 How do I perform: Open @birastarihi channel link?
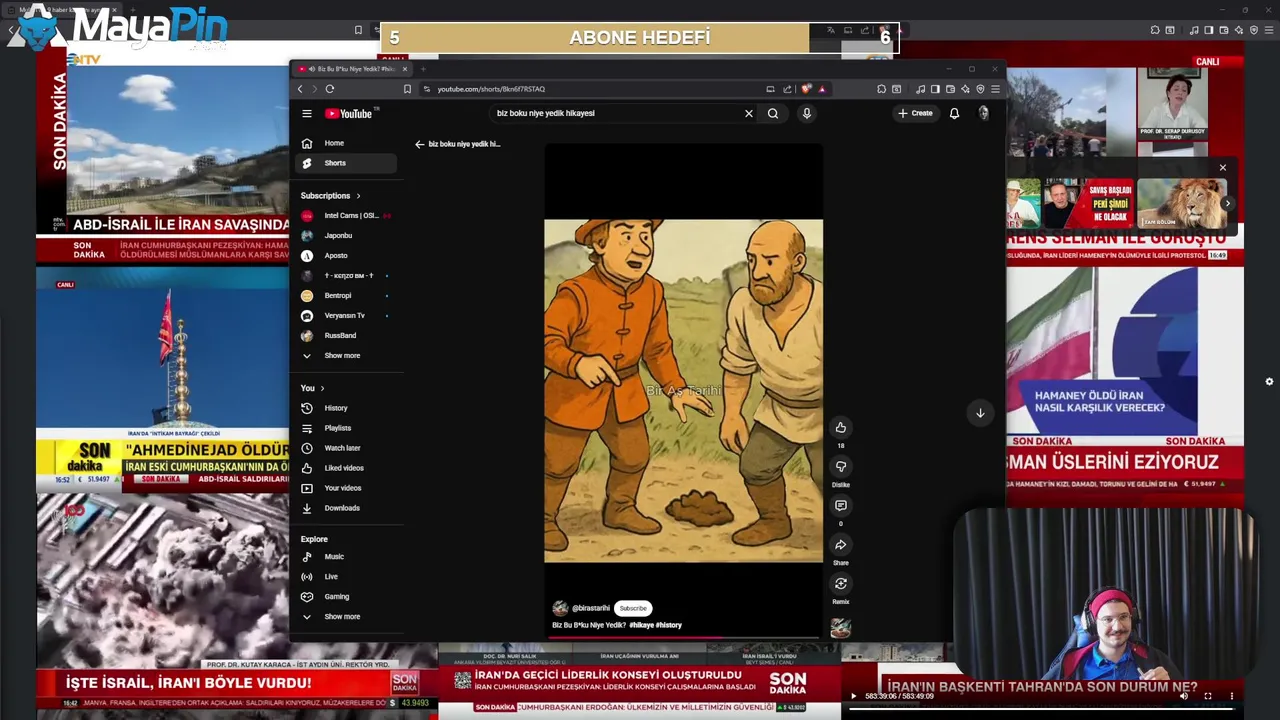(590, 608)
